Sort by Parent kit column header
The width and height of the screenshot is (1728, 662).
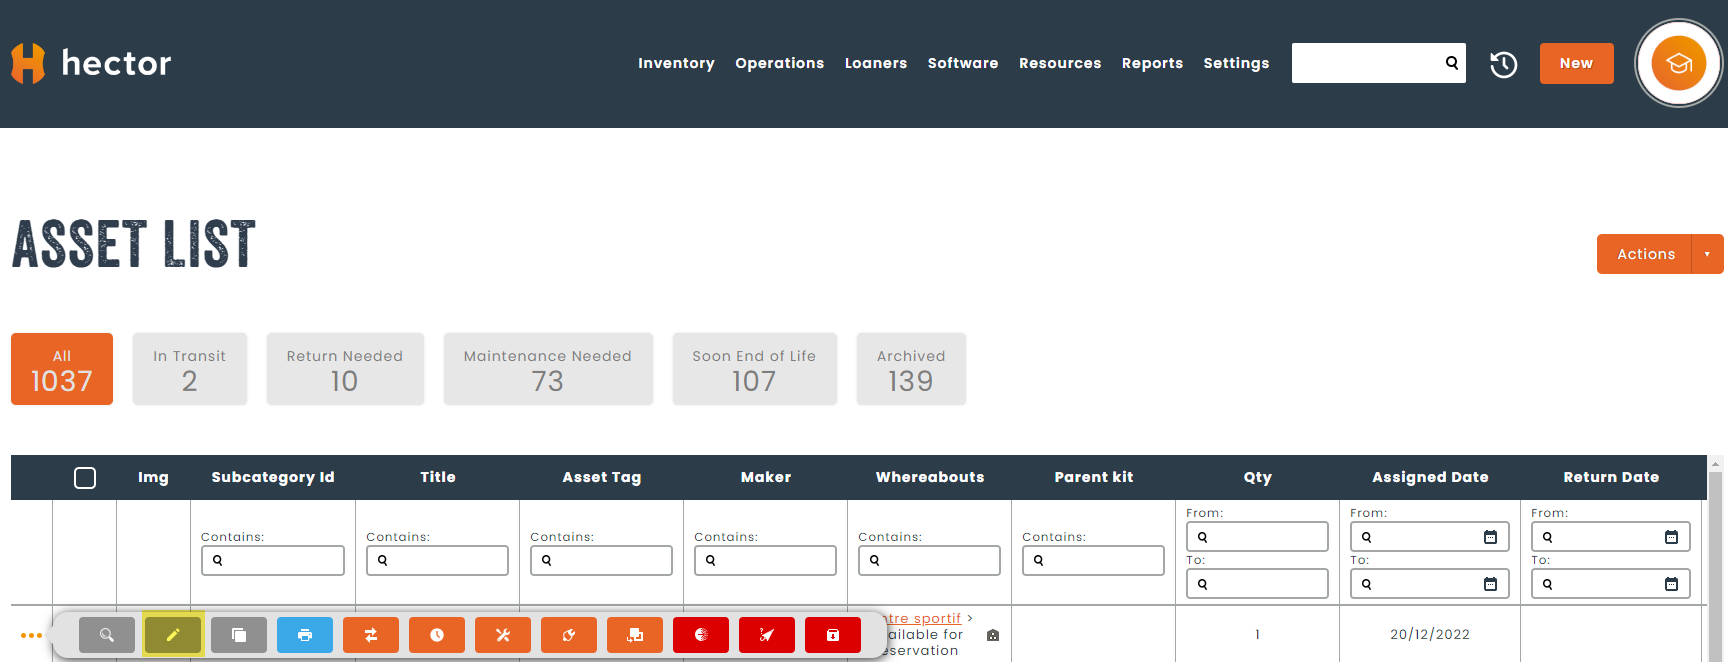1094,477
